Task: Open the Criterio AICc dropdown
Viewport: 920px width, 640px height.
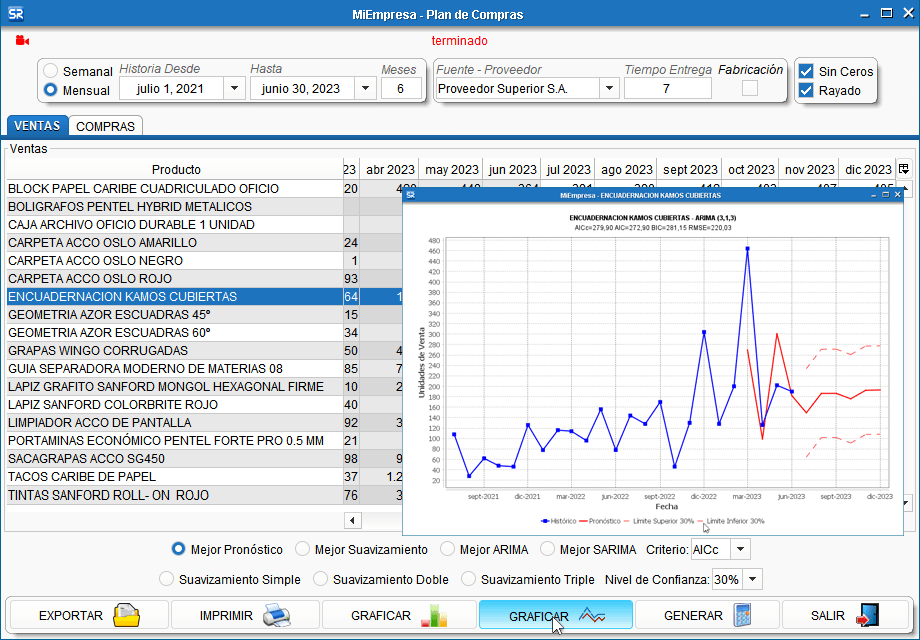Action: [x=740, y=549]
